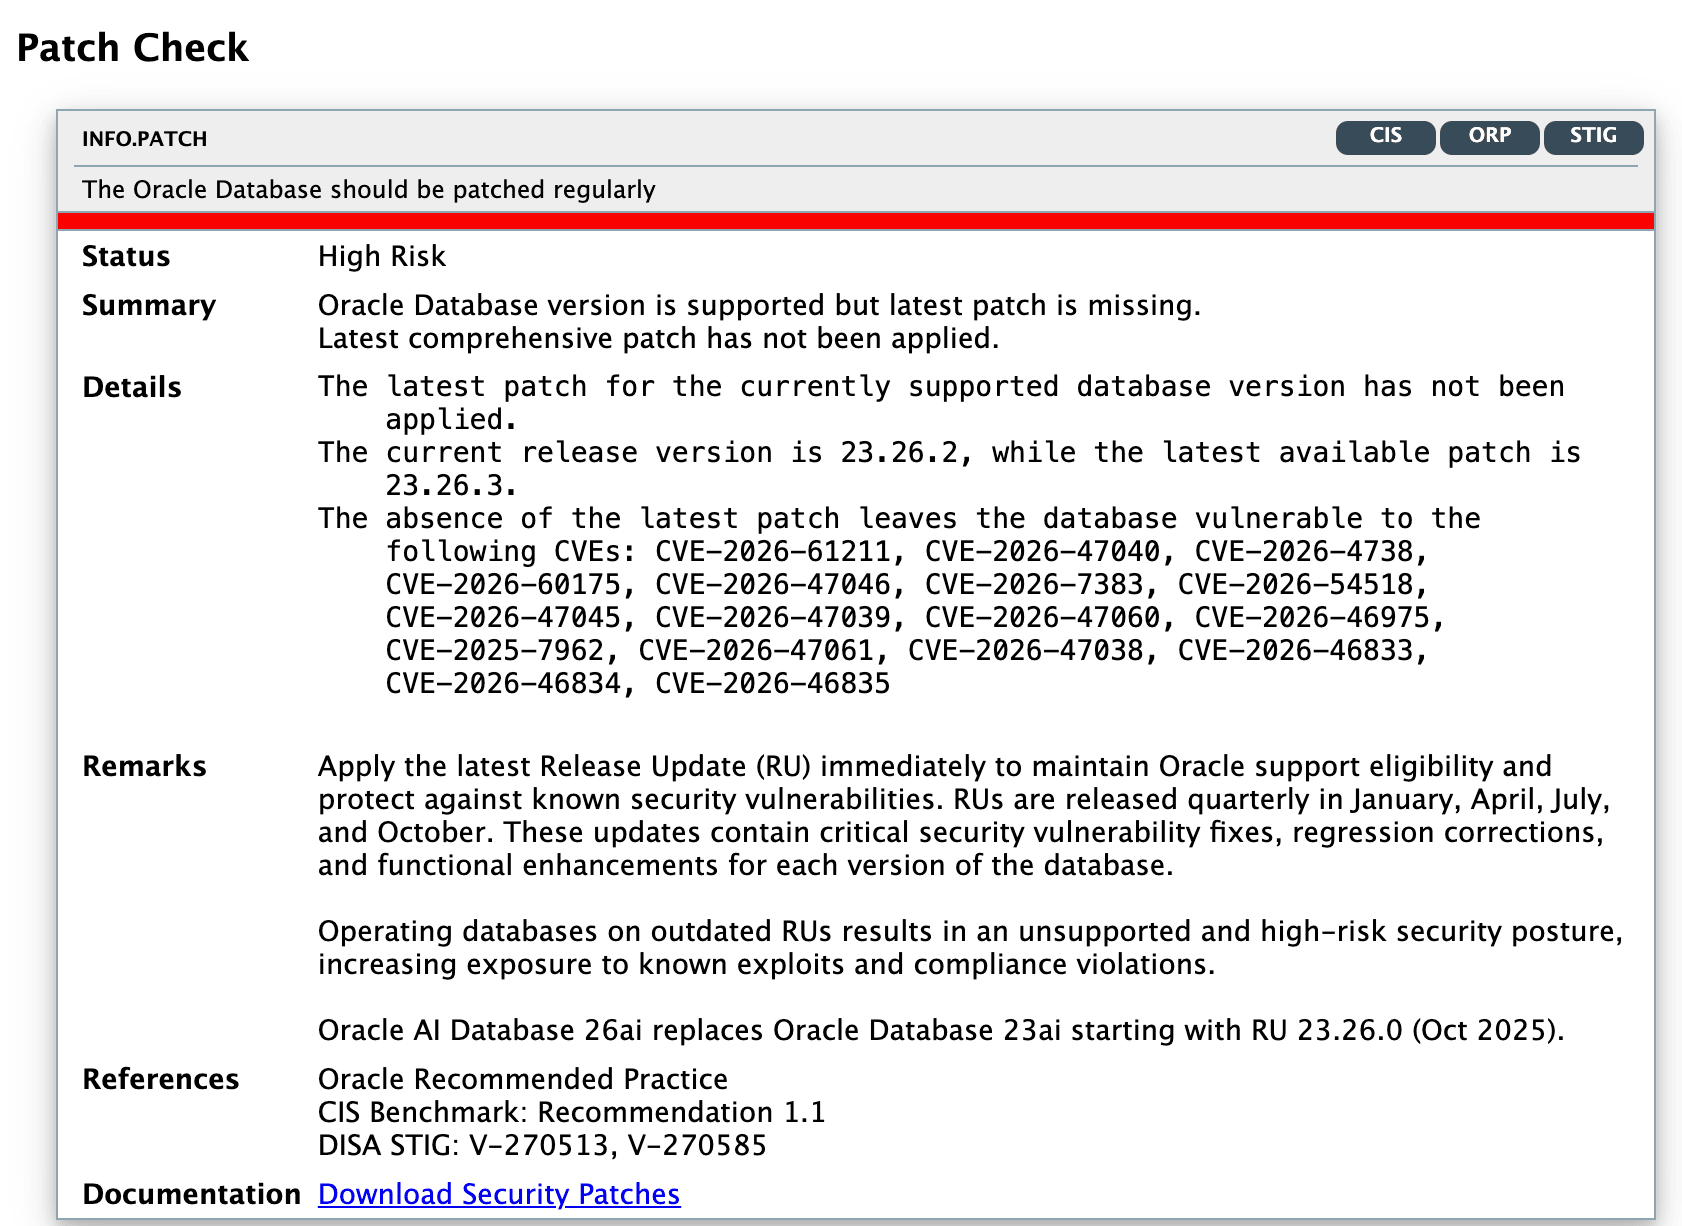Click the CVE-2026-61211 entry
The width and height of the screenshot is (1682, 1226).
tap(772, 552)
